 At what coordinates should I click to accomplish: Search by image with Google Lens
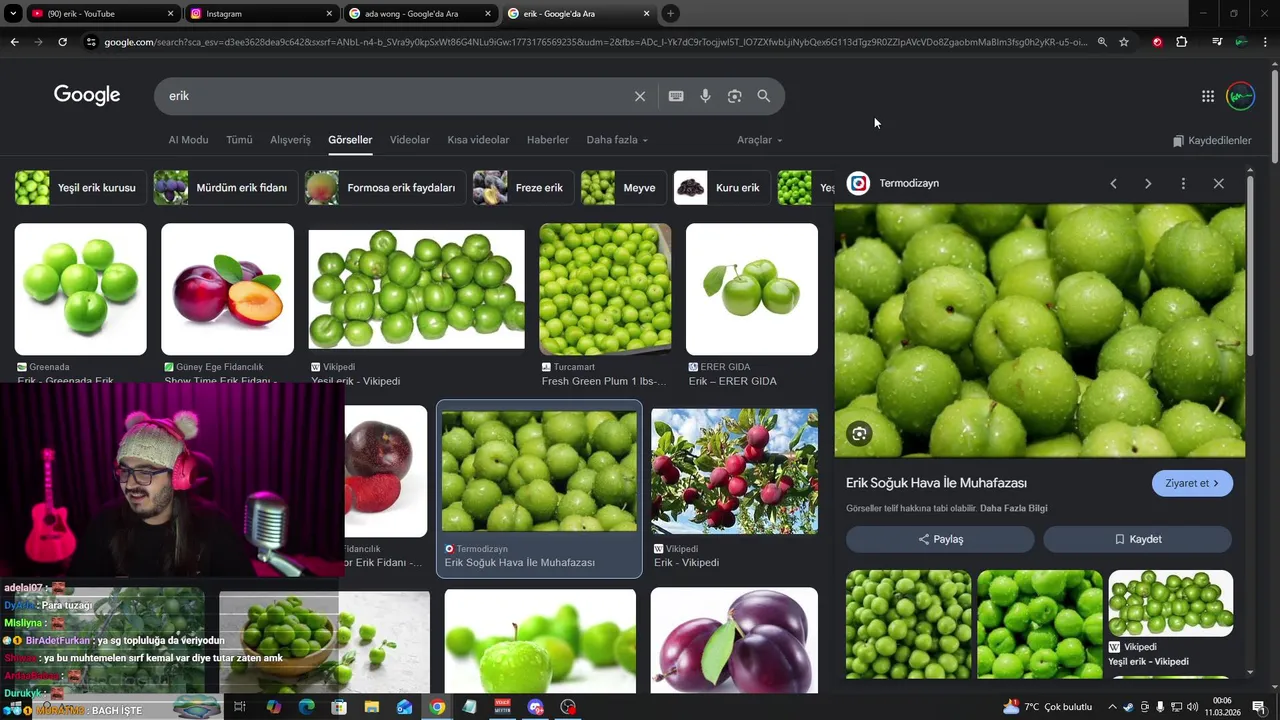(735, 96)
